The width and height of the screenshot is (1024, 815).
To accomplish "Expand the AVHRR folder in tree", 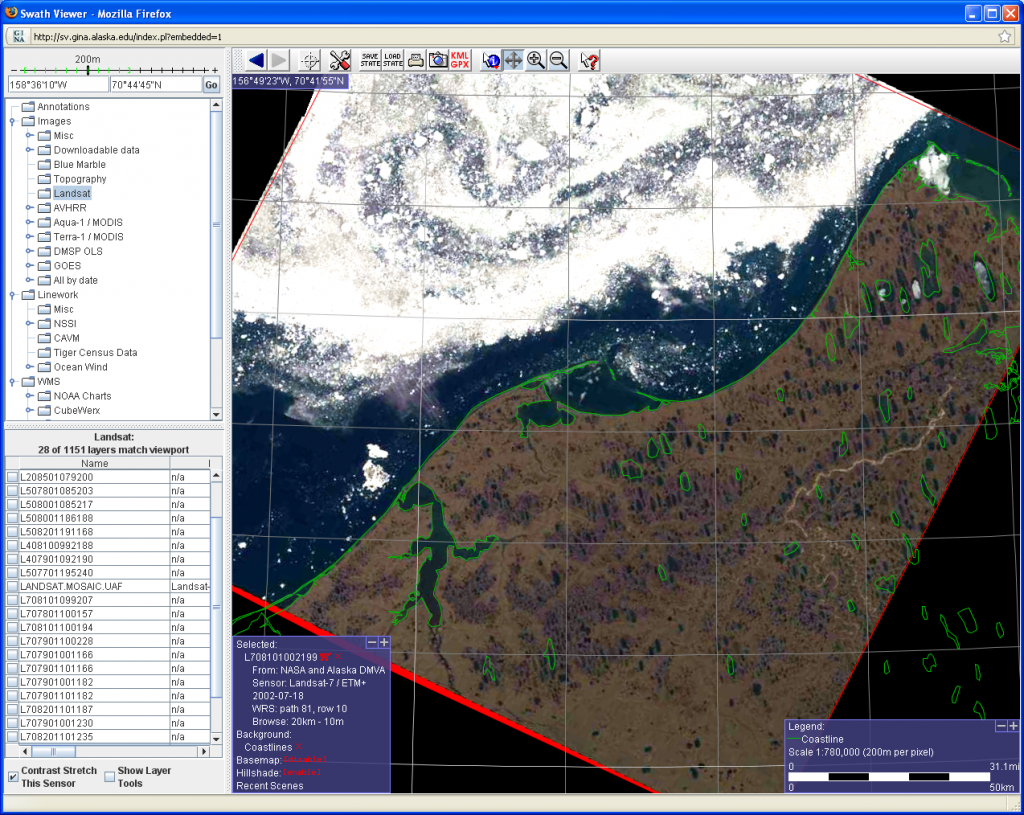I will click(x=29, y=208).
